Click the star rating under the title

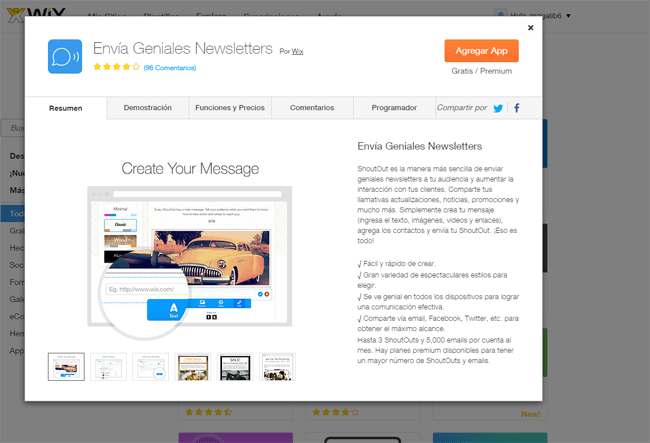116,67
